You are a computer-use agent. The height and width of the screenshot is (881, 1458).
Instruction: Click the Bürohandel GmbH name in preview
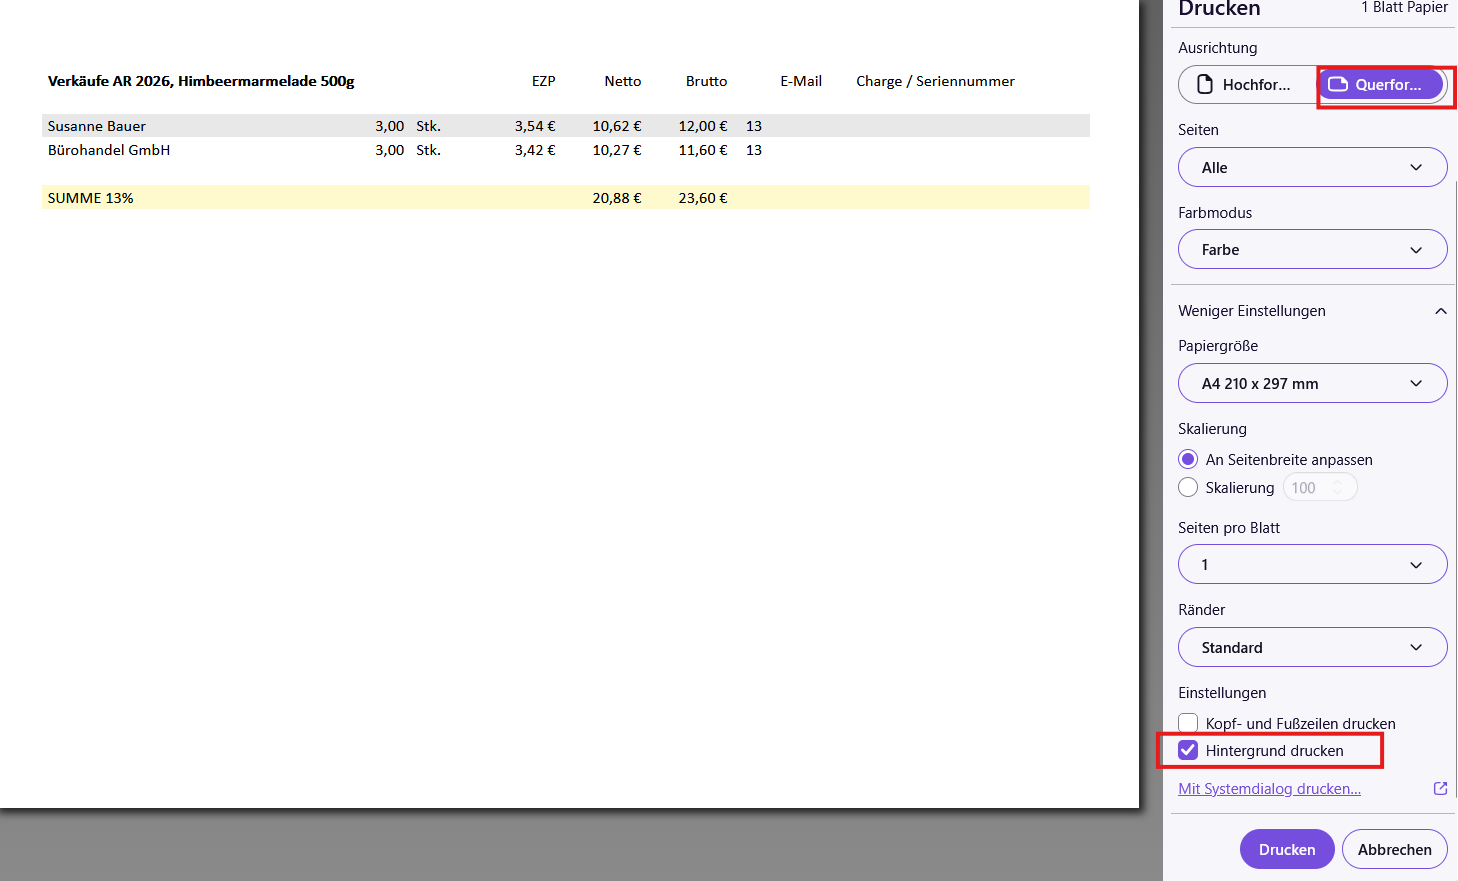[109, 150]
